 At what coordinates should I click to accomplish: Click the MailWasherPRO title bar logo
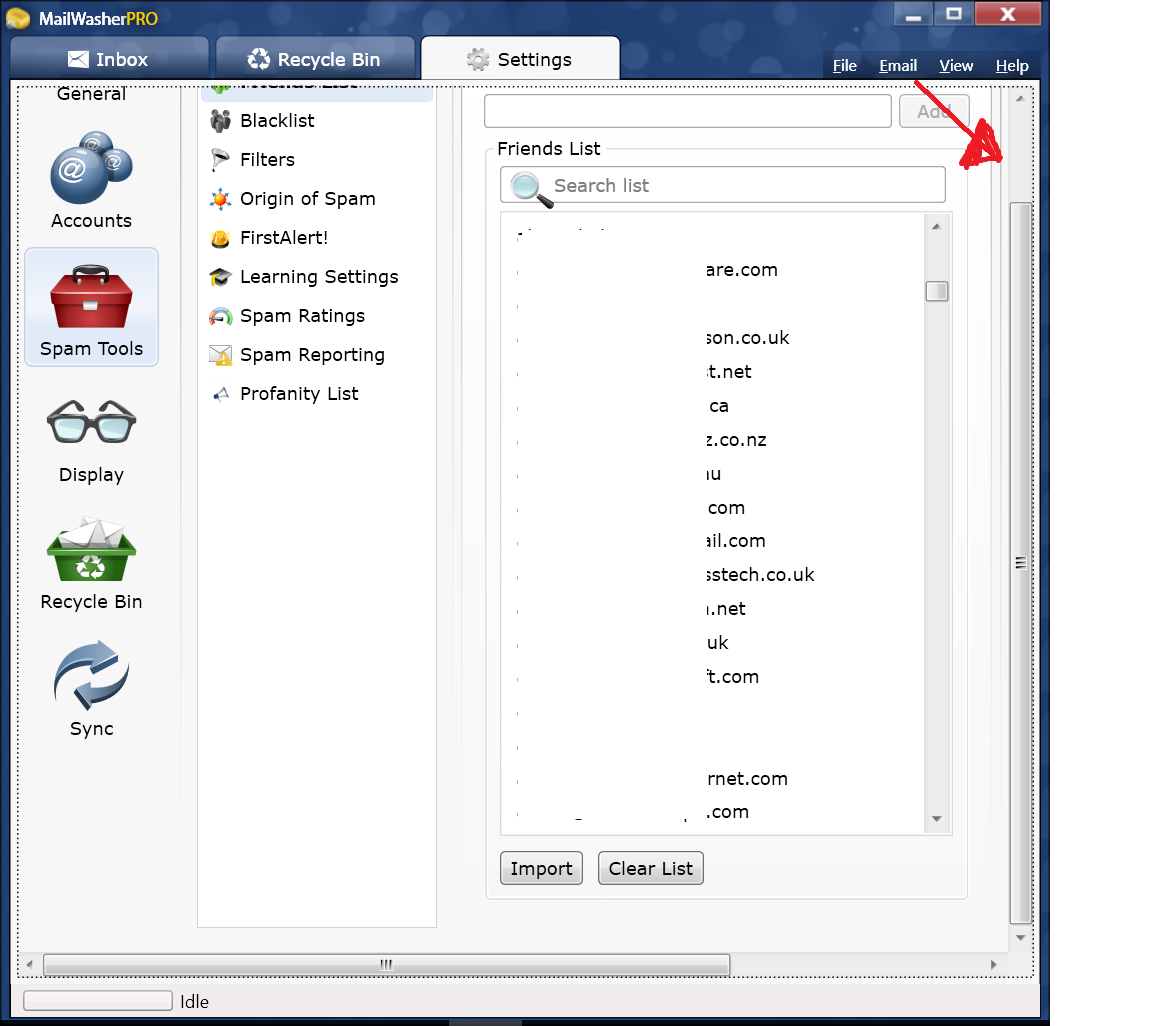tap(18, 18)
